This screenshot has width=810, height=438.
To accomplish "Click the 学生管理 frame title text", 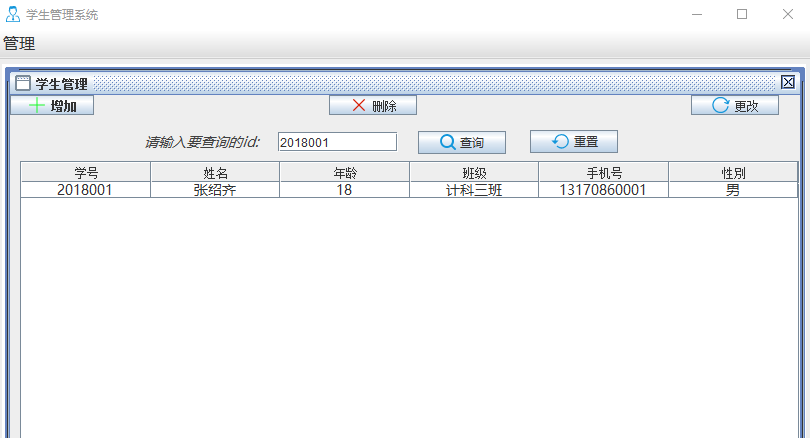I will (61, 84).
